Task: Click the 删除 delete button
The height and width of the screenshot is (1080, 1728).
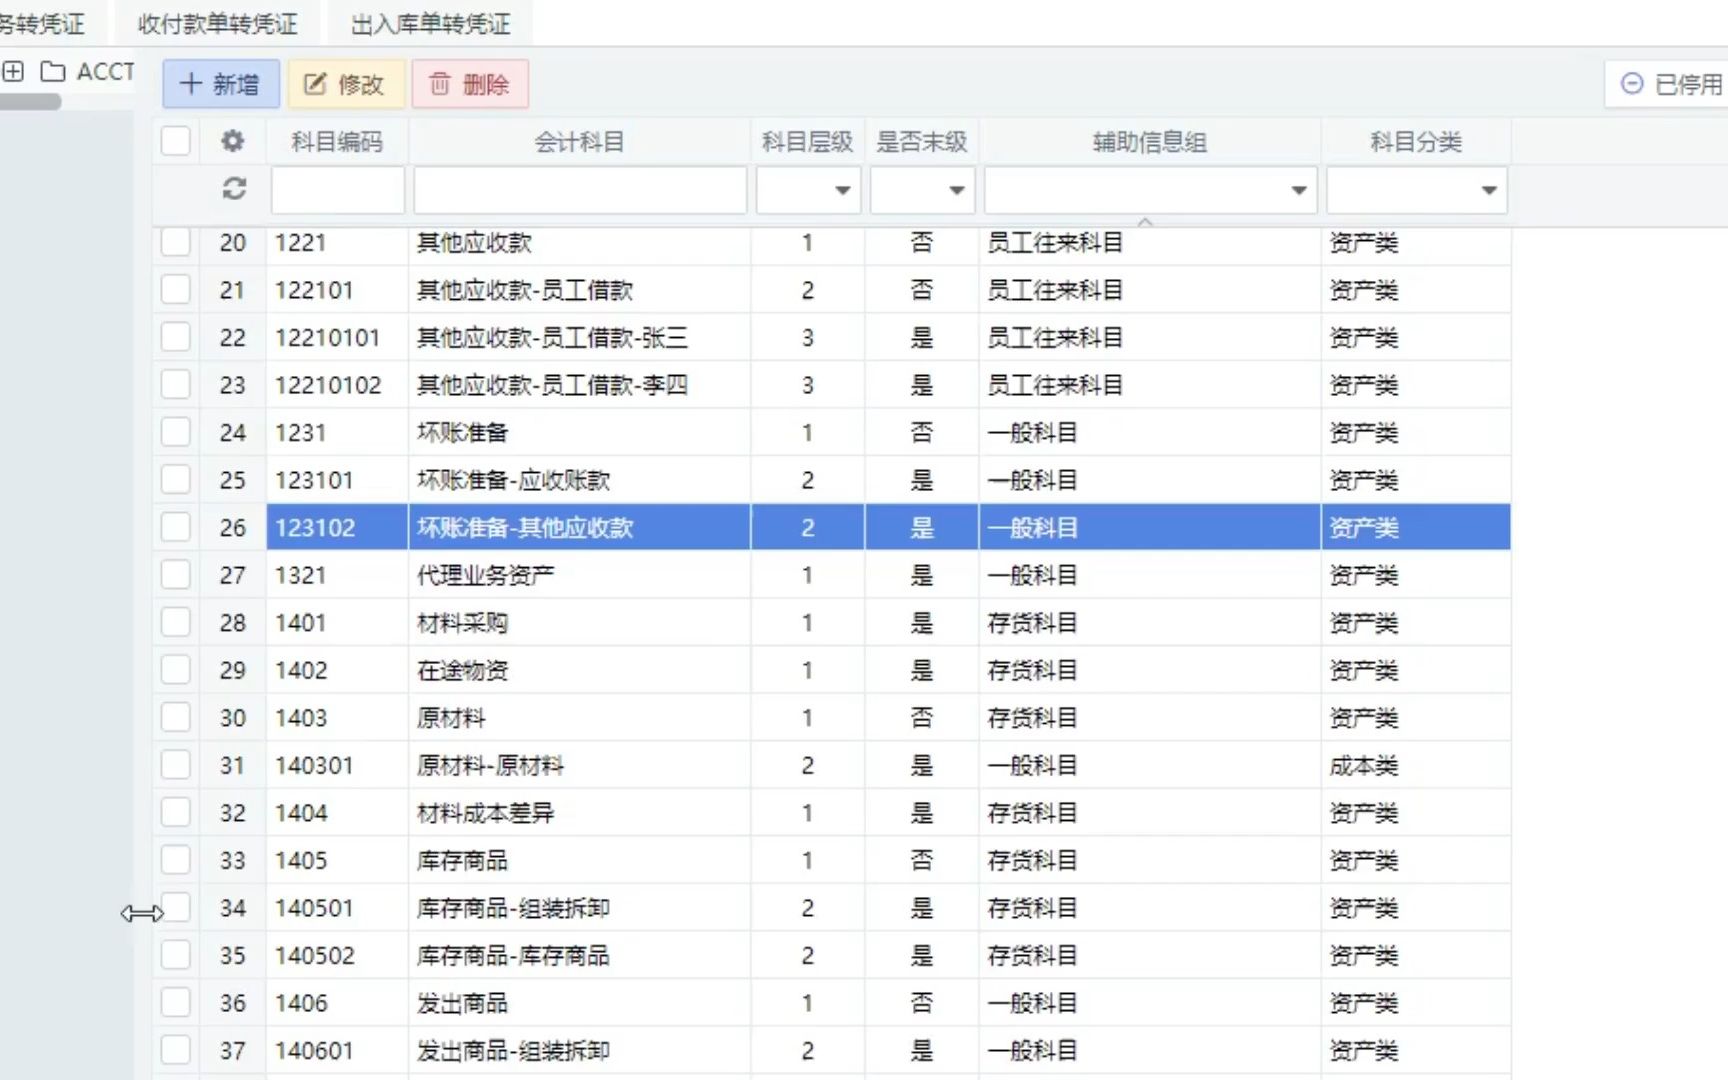Action: tap(470, 84)
